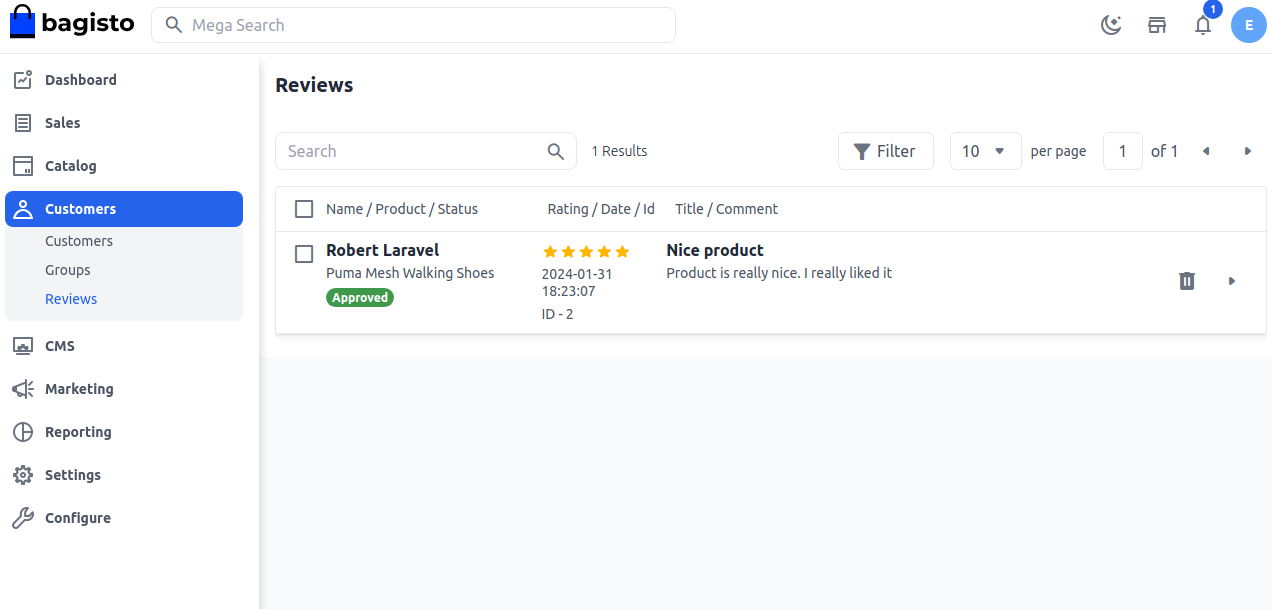
Task: Open the Configure menu
Action: [x=78, y=518]
